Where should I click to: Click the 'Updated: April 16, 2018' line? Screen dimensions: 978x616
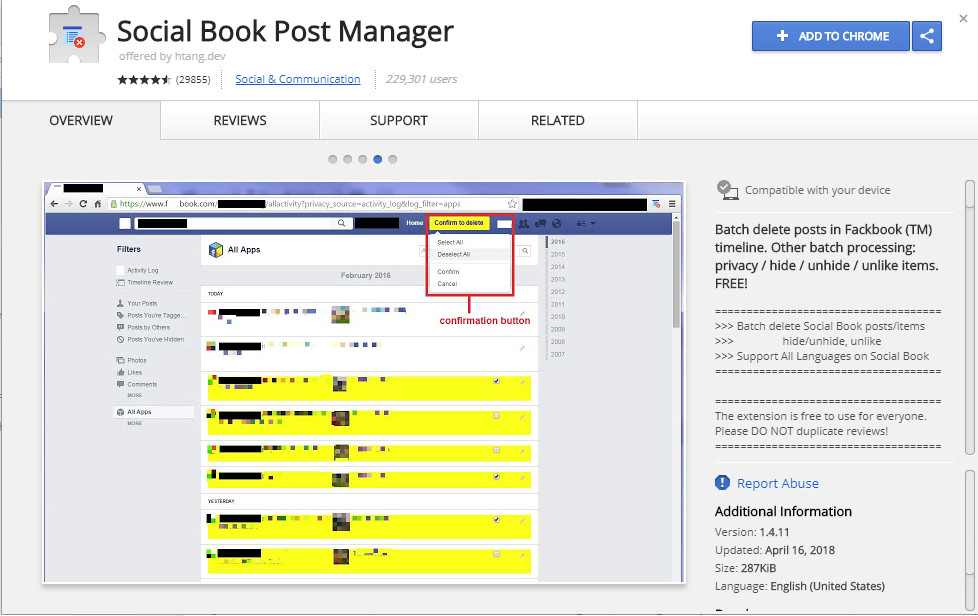(775, 550)
